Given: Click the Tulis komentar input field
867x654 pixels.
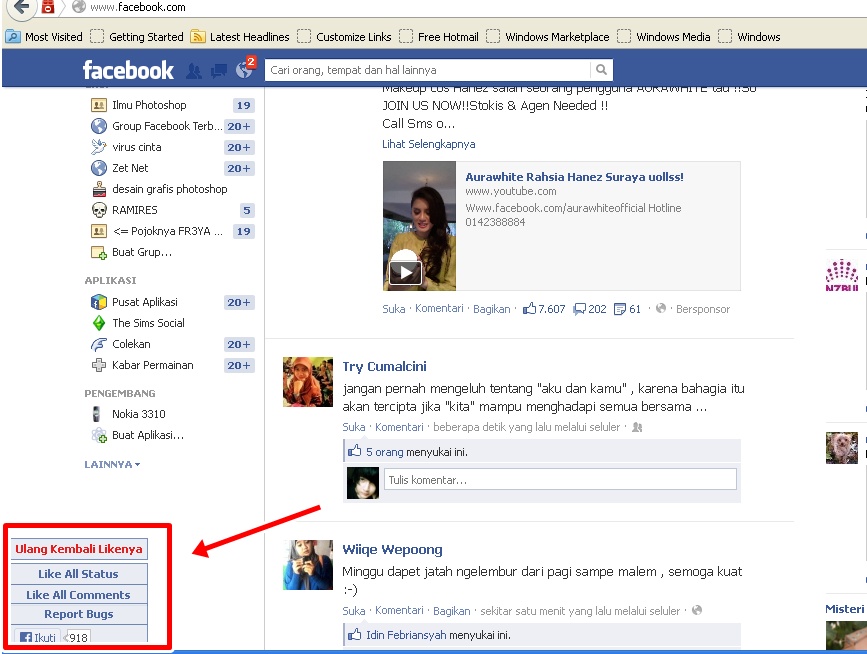Looking at the screenshot, I should pyautogui.click(x=558, y=482).
